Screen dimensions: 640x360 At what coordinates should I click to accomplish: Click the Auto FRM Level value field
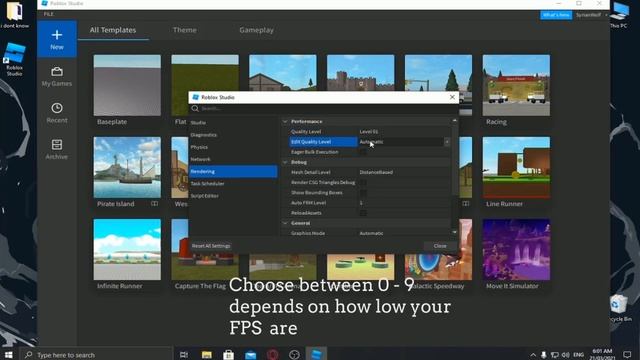tap(404, 203)
